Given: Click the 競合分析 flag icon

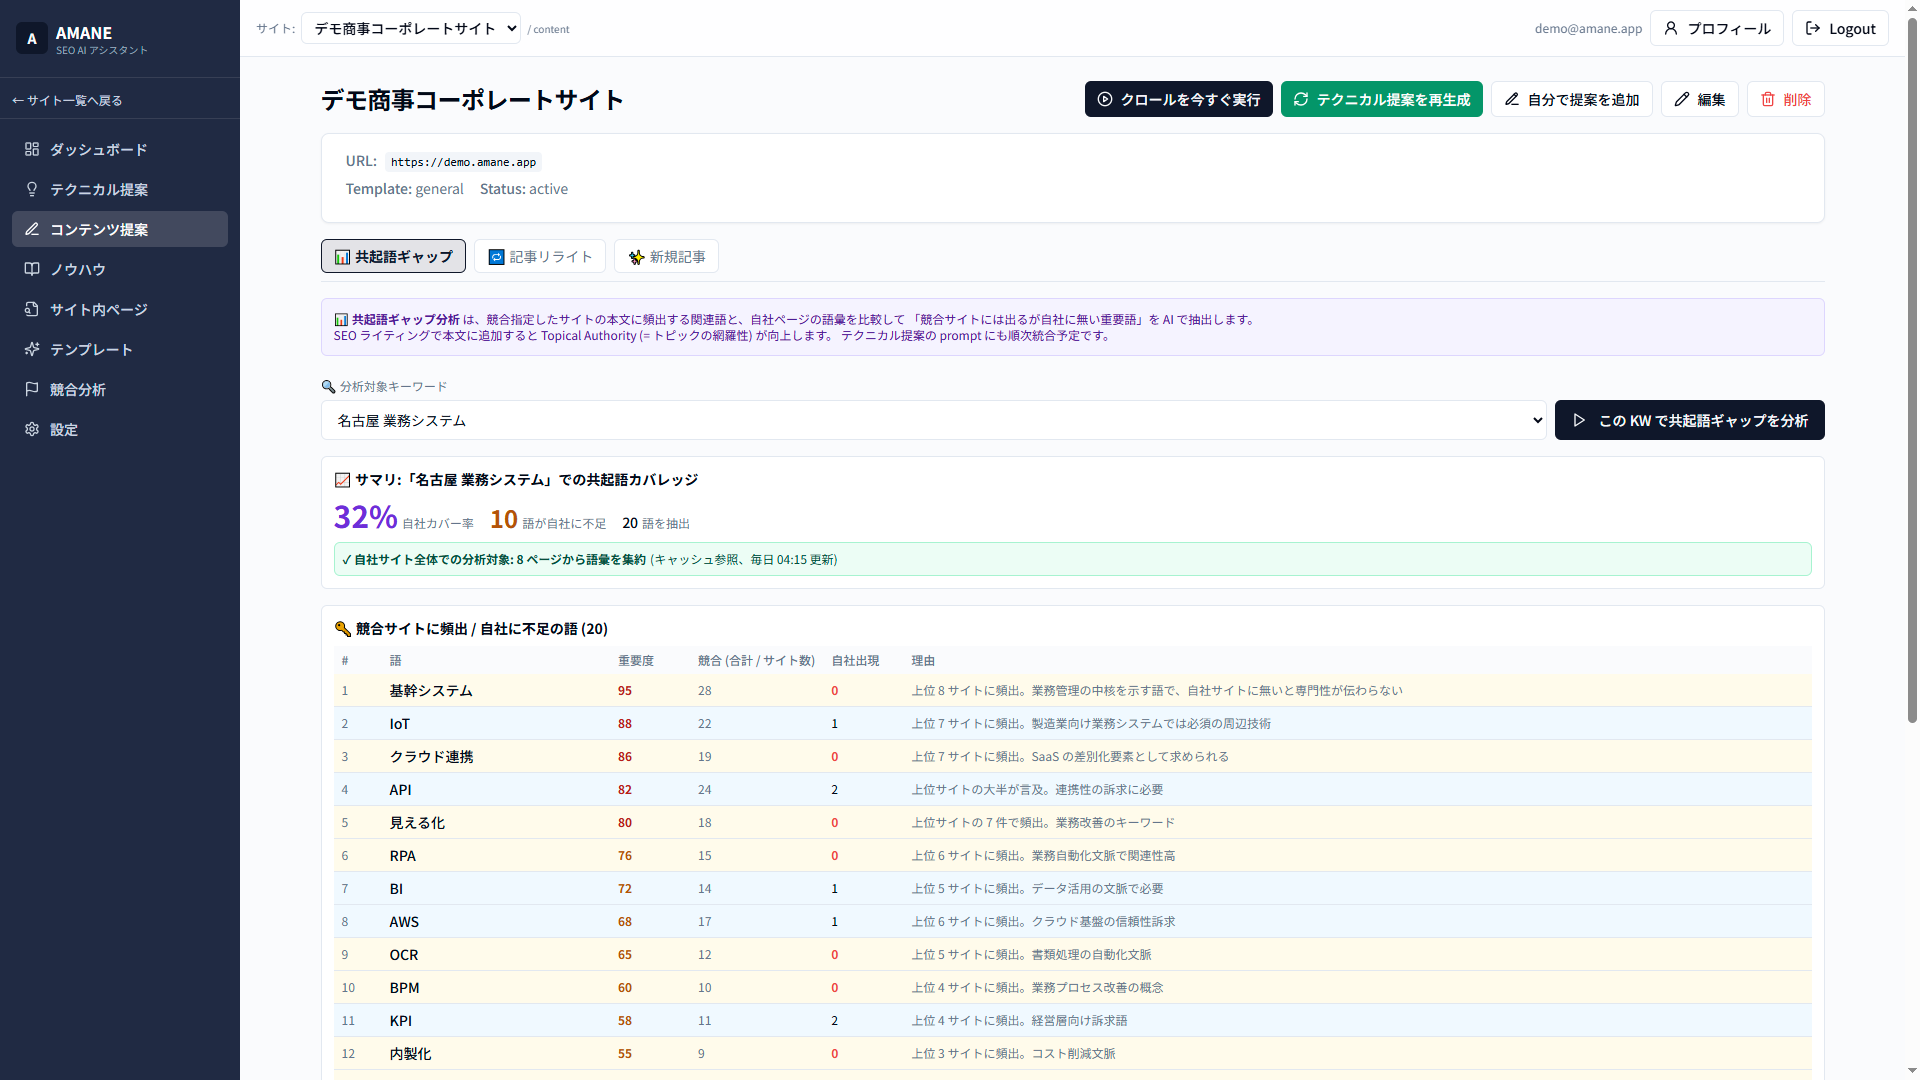Looking at the screenshot, I should 32,389.
